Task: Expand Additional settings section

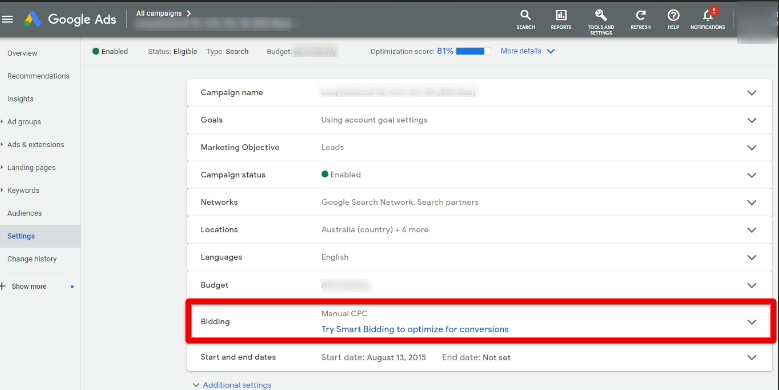Action: pos(232,385)
